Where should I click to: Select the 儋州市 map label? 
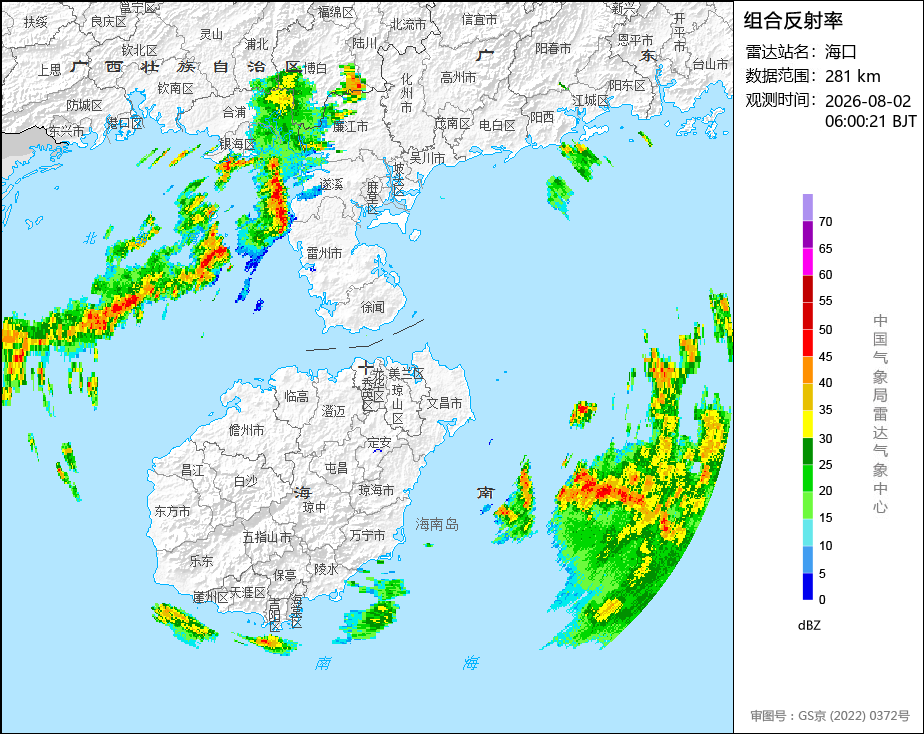246,431
